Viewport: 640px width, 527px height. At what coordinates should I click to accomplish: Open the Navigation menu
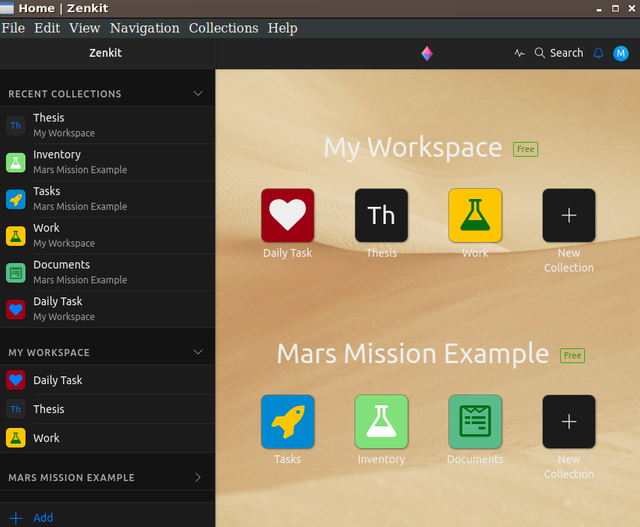point(144,28)
